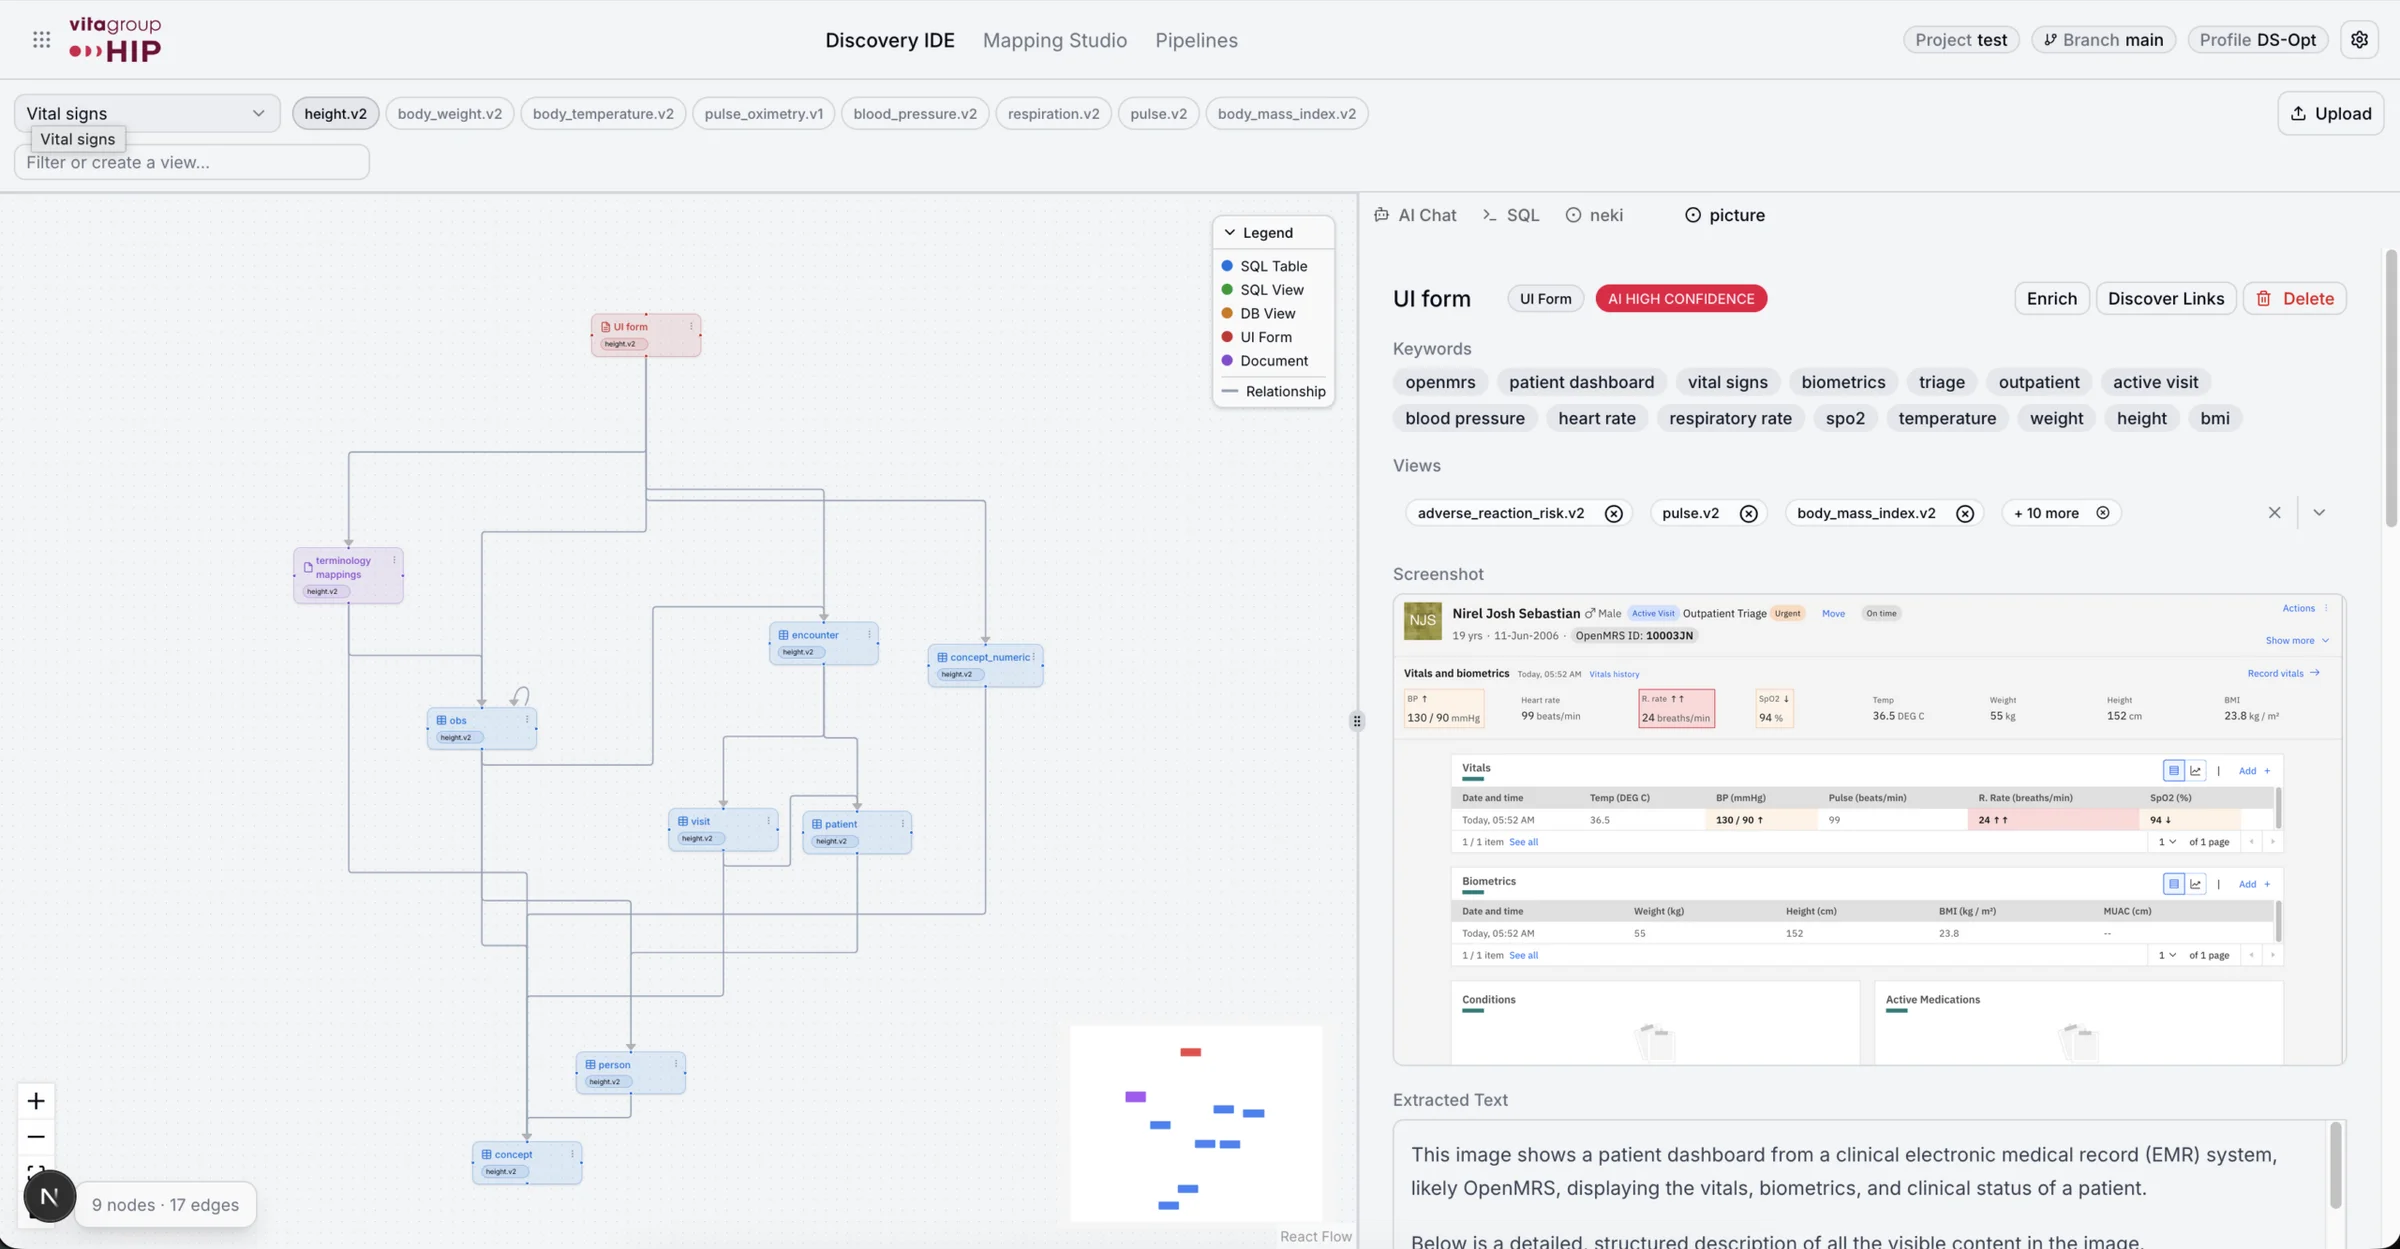Open the AI Chat tab
The width and height of the screenshot is (2400, 1249).
coord(1415,215)
